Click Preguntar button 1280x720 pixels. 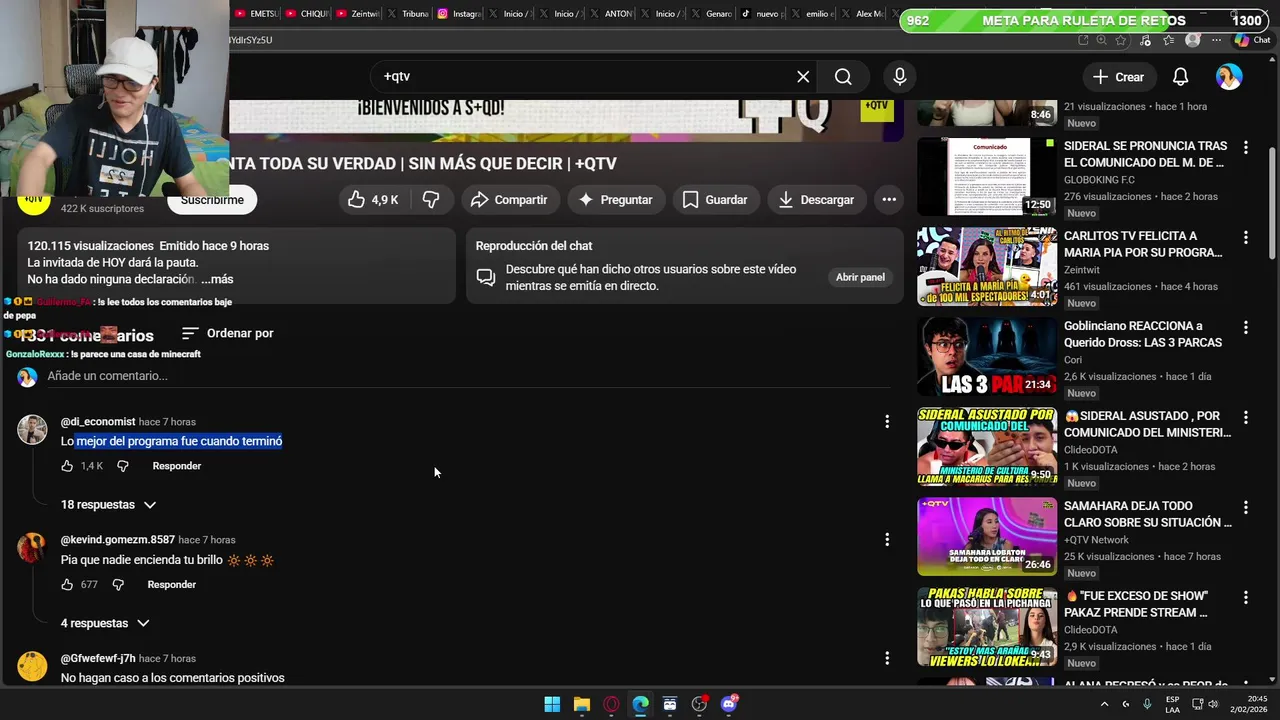616,200
